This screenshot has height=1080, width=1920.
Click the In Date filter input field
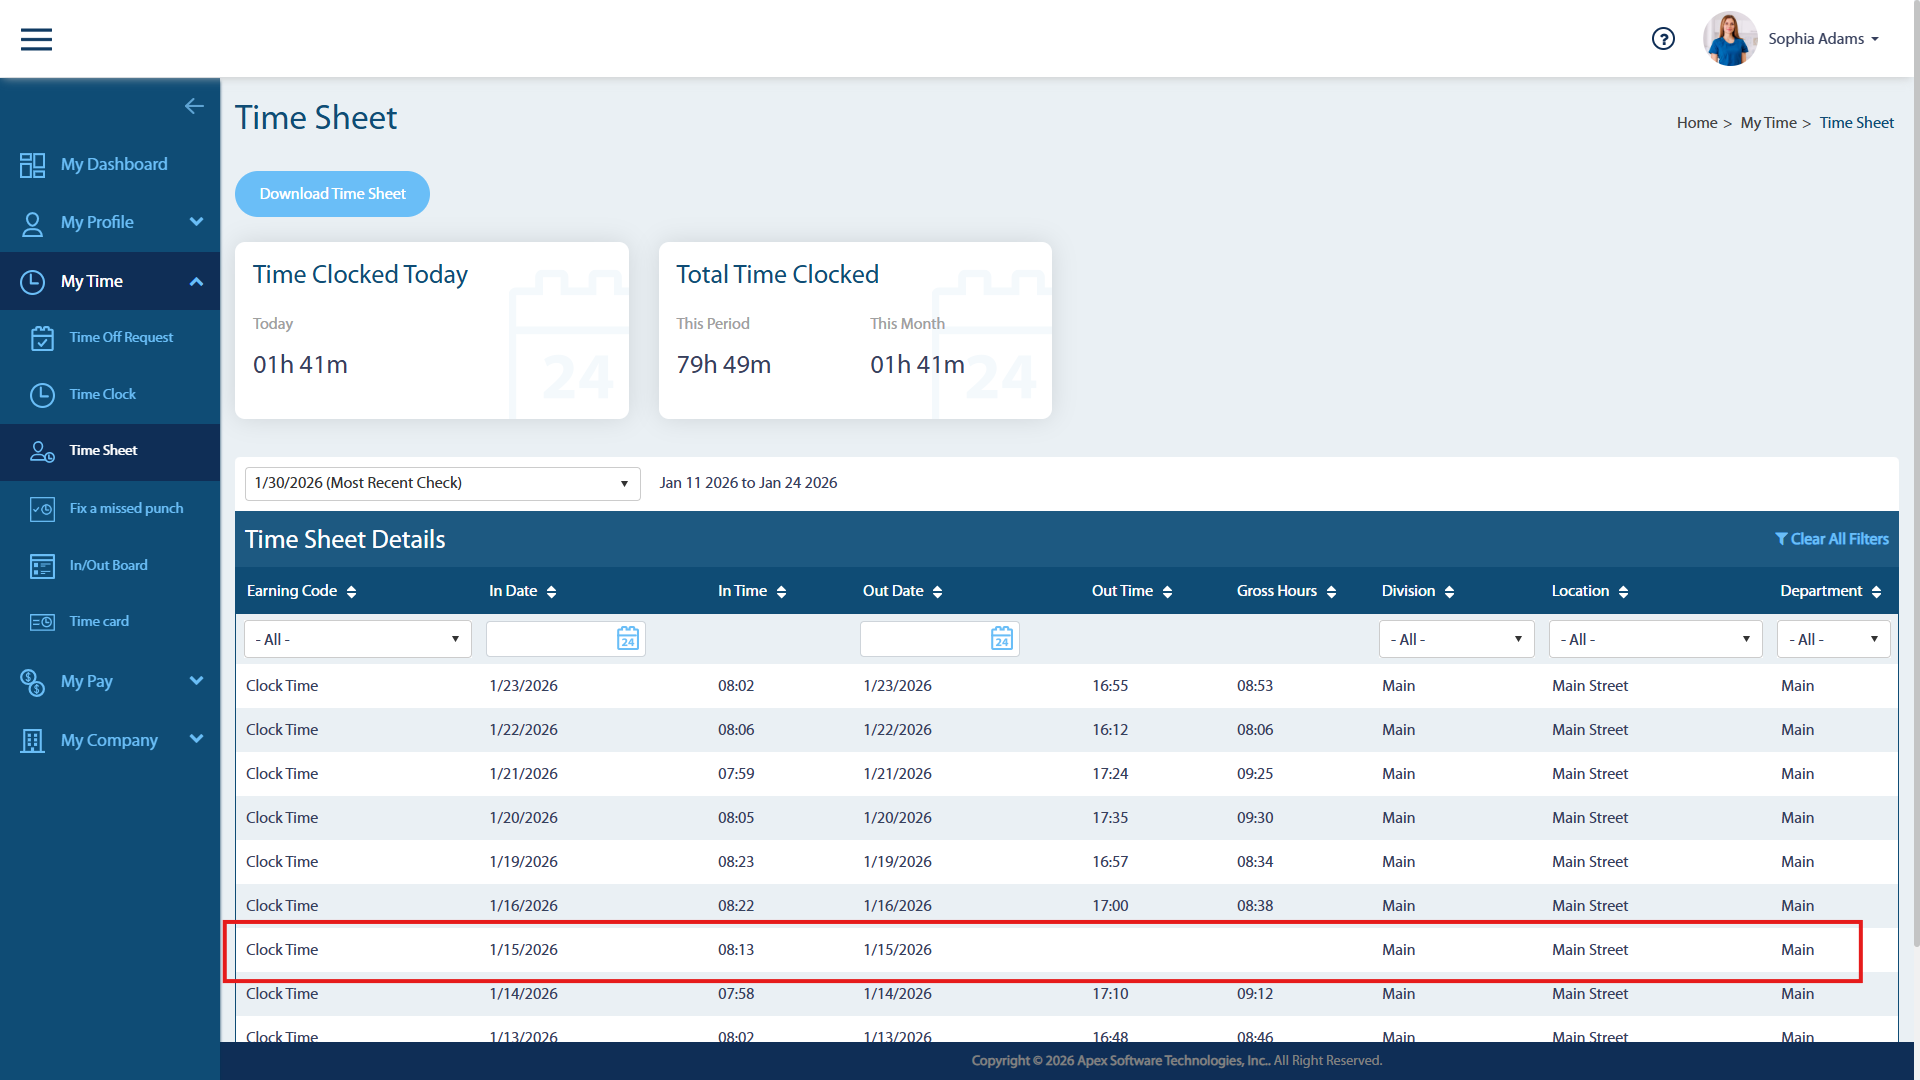point(566,639)
